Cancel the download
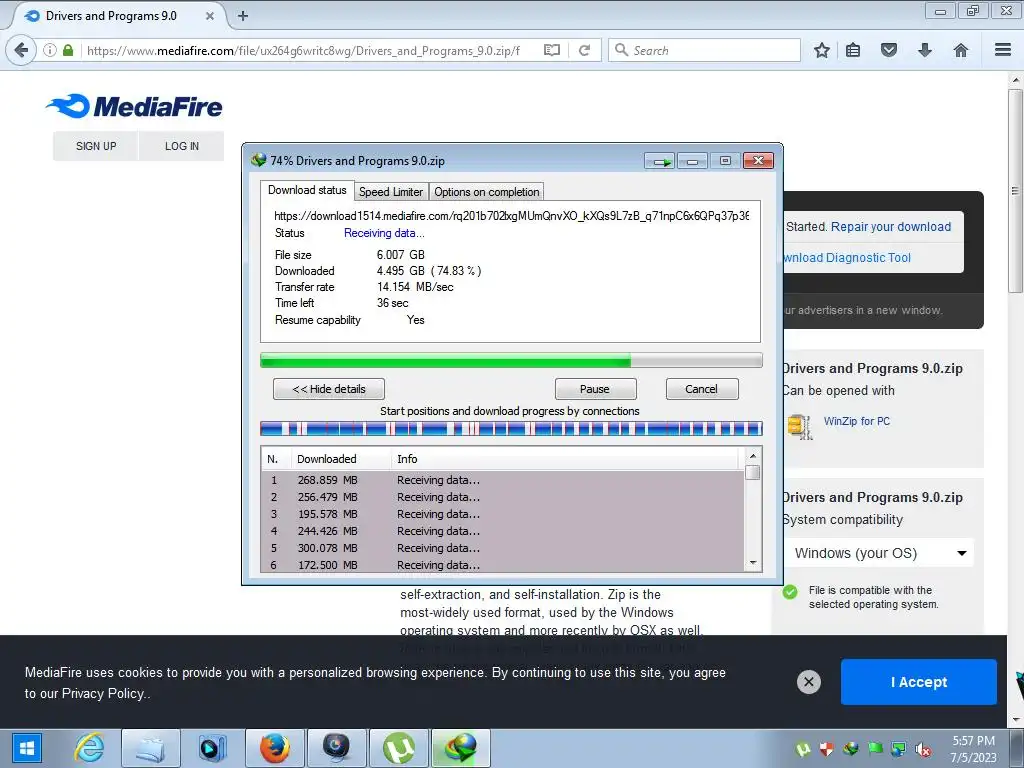1024x768 pixels. (701, 389)
